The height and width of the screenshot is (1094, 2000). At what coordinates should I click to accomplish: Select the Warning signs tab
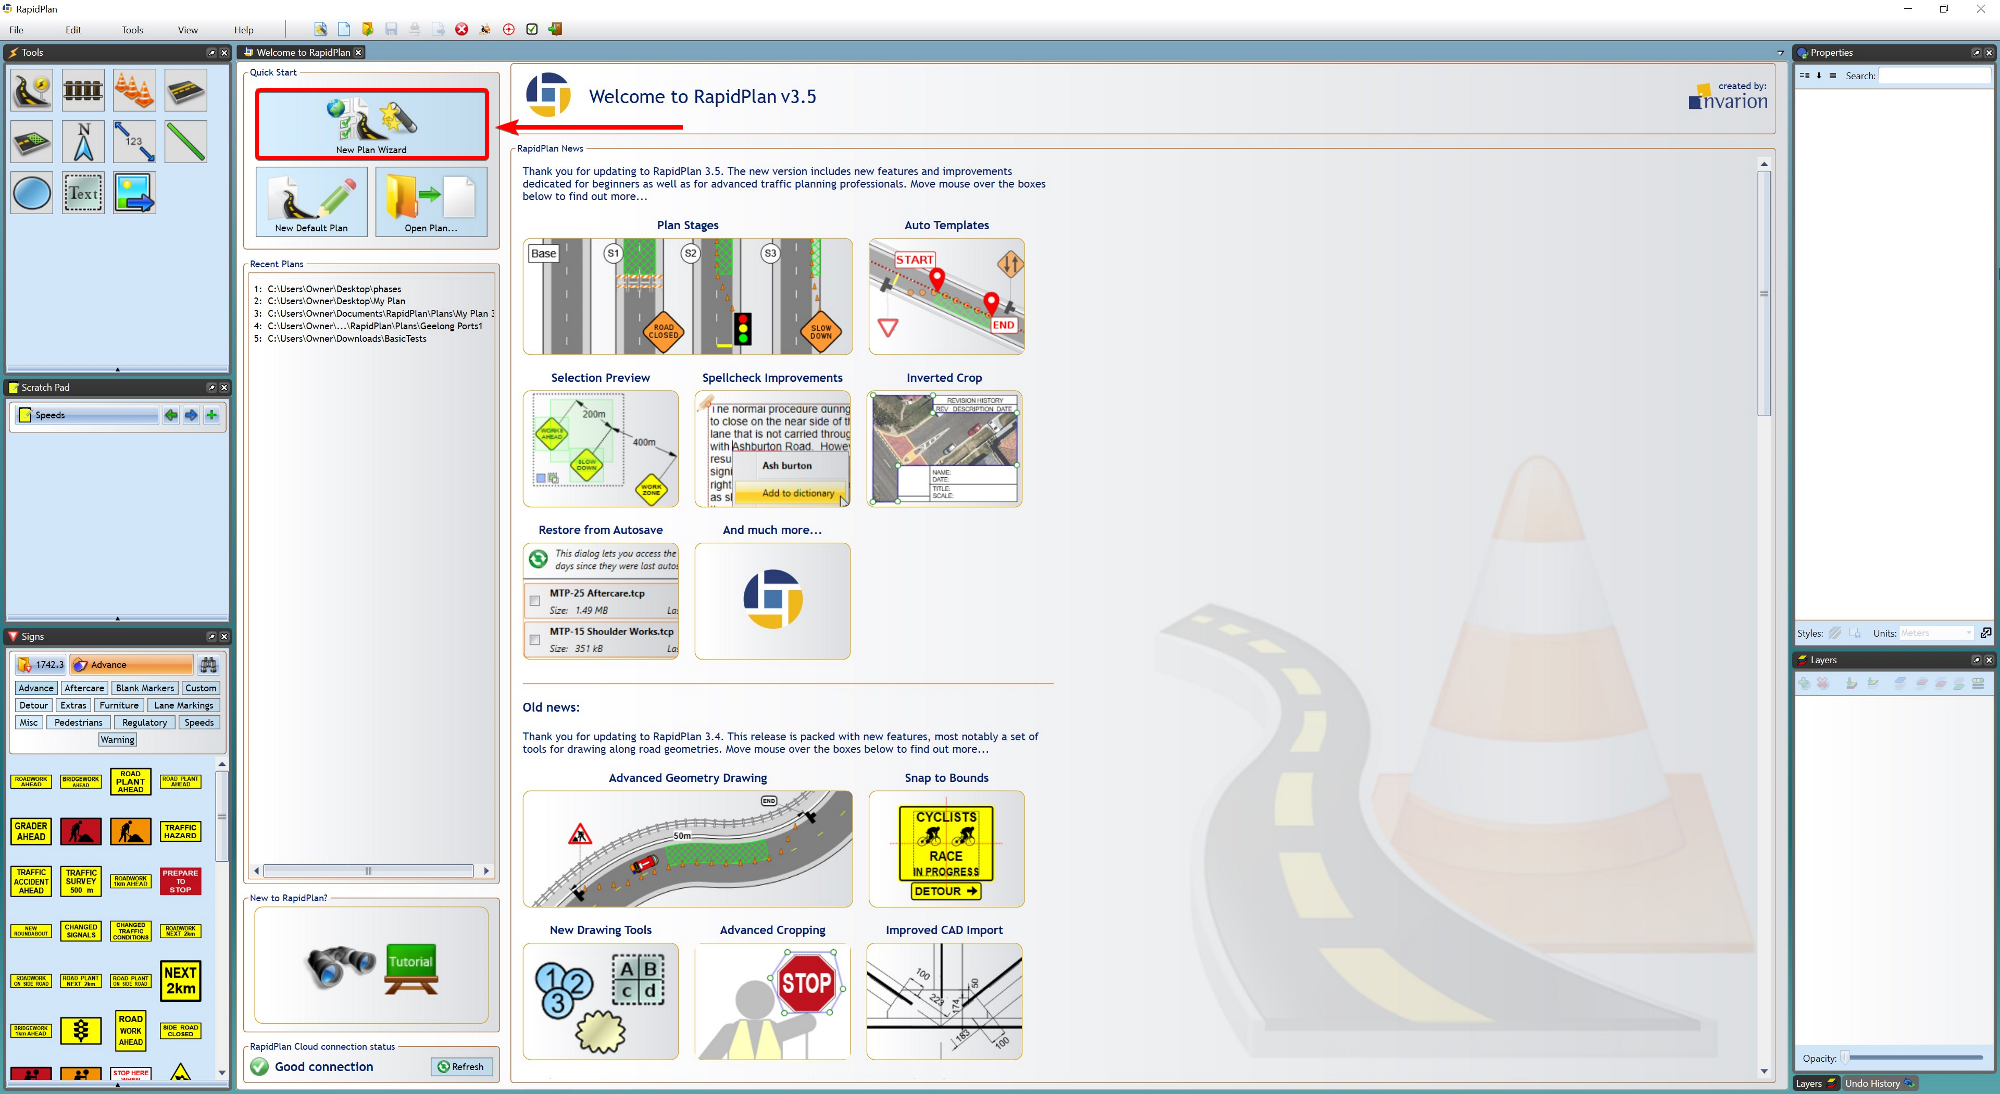[119, 740]
